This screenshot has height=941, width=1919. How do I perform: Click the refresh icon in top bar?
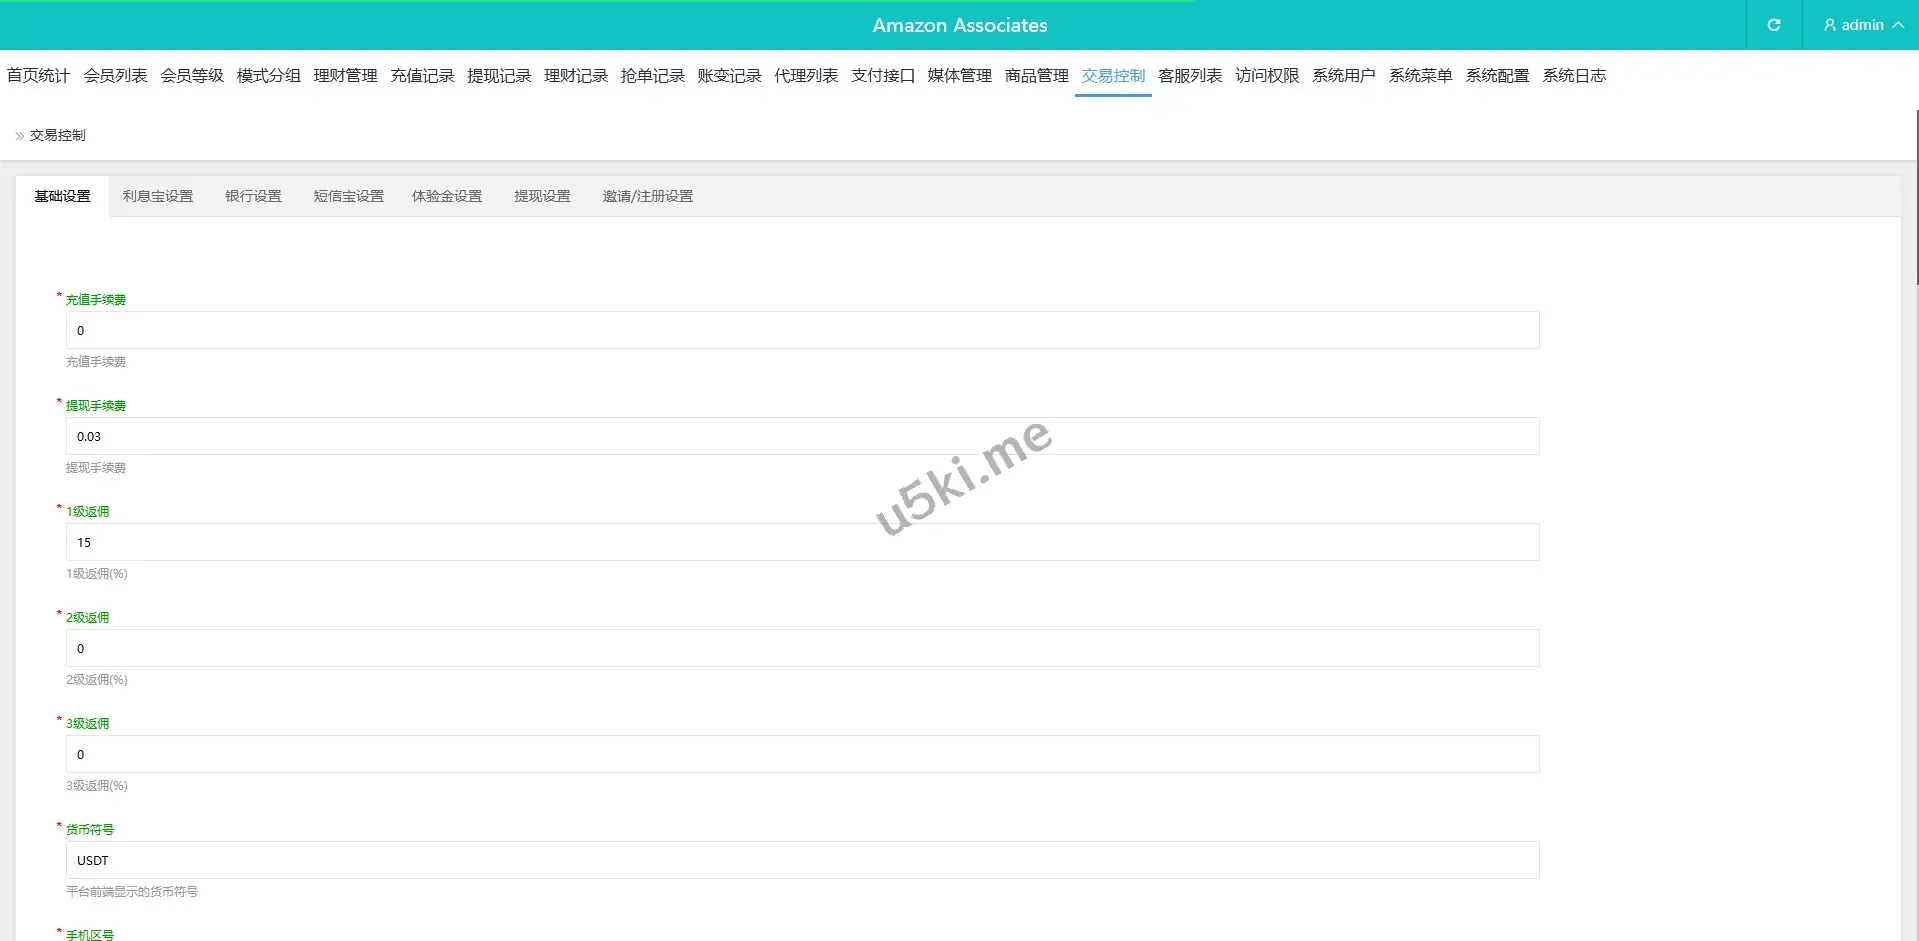tap(1773, 25)
